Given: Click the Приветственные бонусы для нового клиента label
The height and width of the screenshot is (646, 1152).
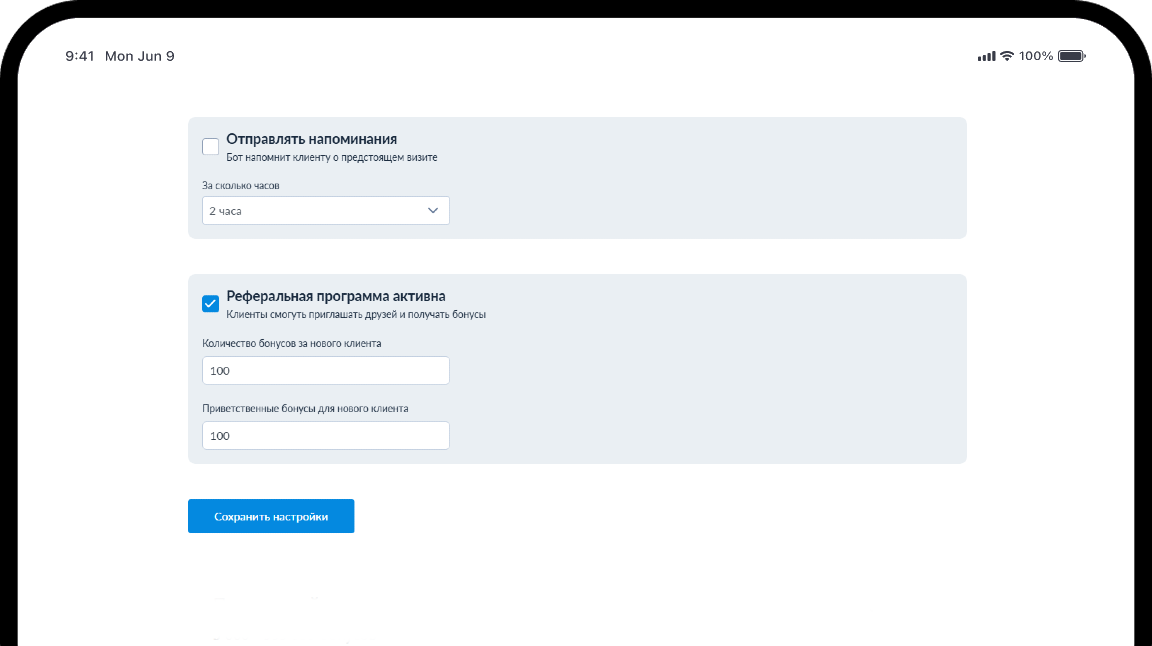Looking at the screenshot, I should click(x=305, y=408).
